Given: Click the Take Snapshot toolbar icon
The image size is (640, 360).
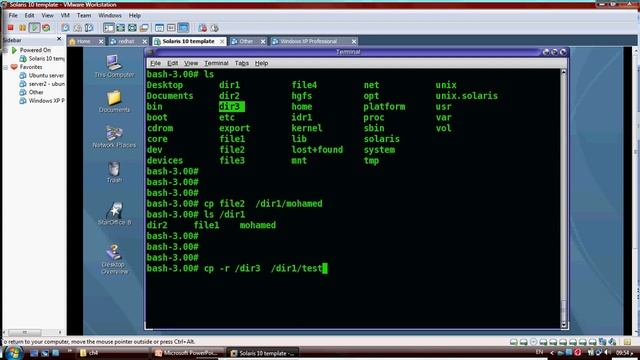Looking at the screenshot, I should click(65, 28).
